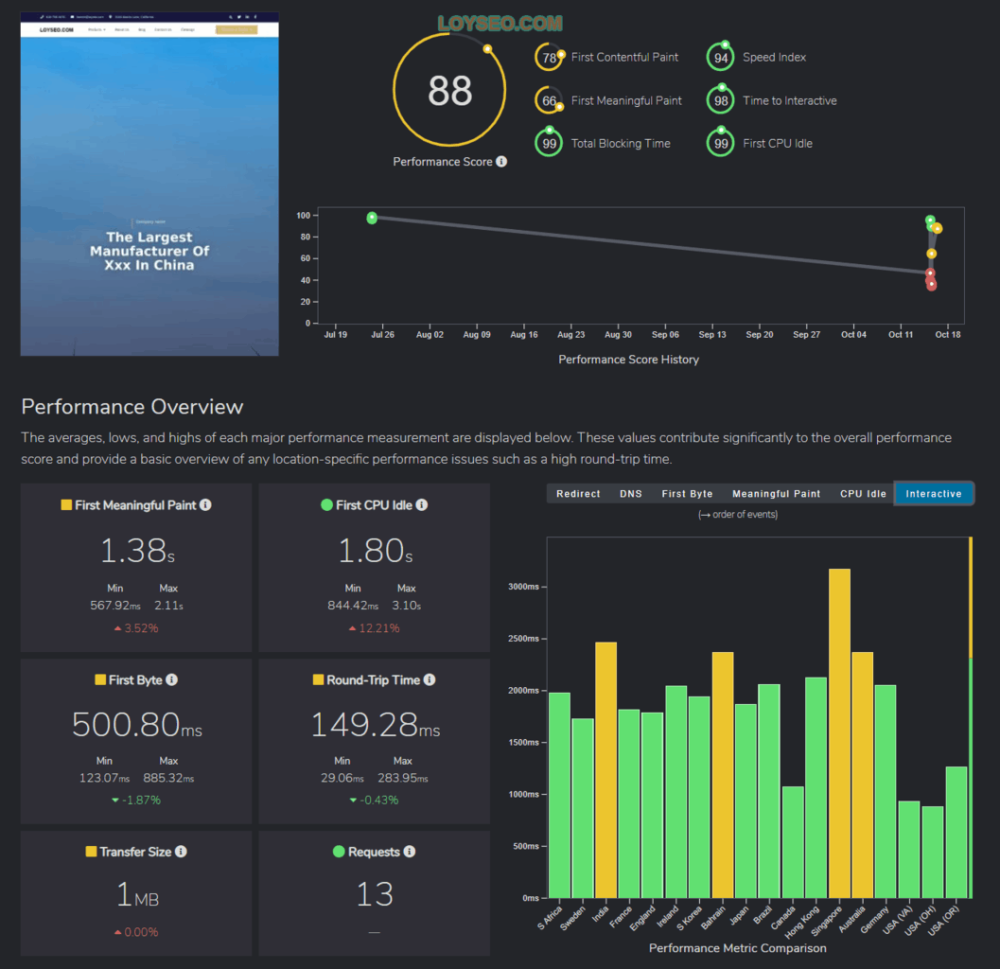Viewport: 1000px width, 969px height.
Task: Open the CPU Idle tab
Action: [863, 493]
